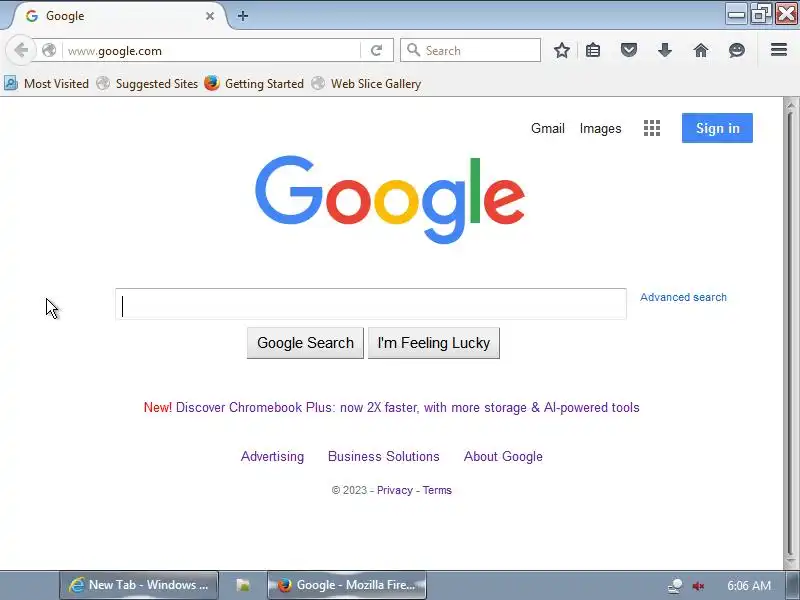Open the Advertising link
Image resolution: width=800 pixels, height=600 pixels.
pyautogui.click(x=272, y=456)
